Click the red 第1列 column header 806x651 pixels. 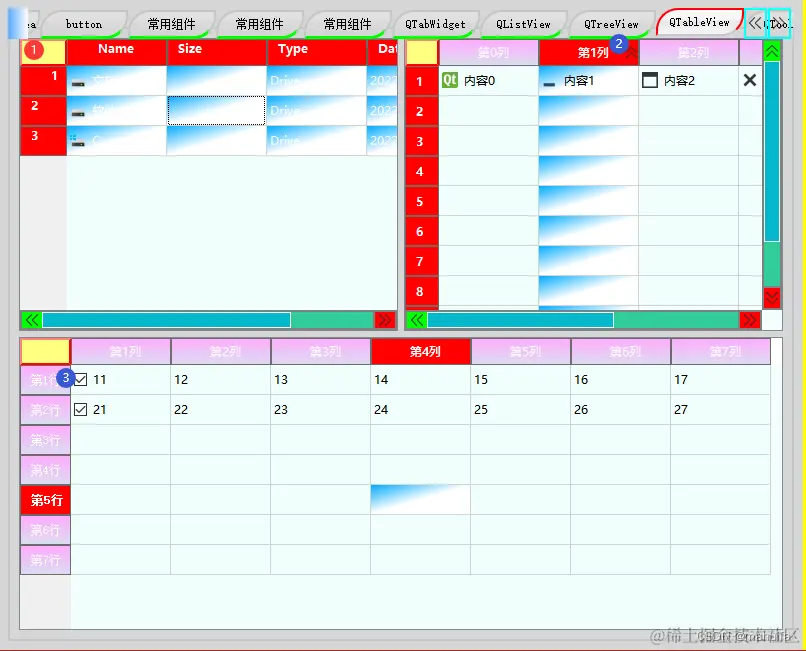pyautogui.click(x=589, y=52)
